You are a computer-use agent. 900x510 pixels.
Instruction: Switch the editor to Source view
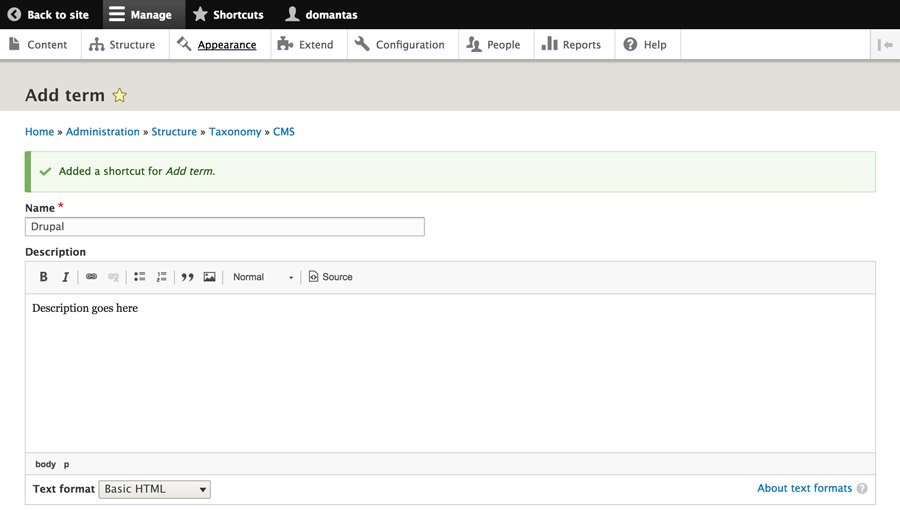click(x=331, y=277)
